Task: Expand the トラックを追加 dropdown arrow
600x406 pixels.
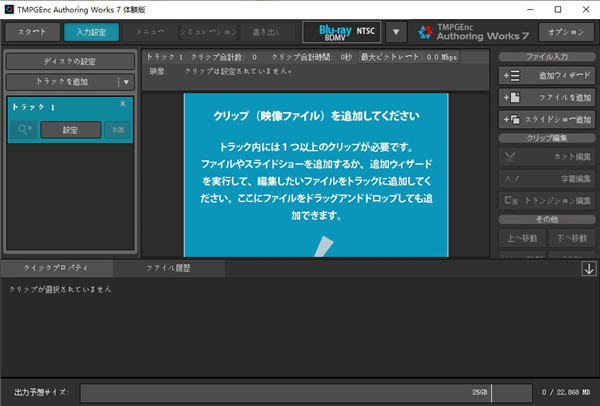Action: 125,82
